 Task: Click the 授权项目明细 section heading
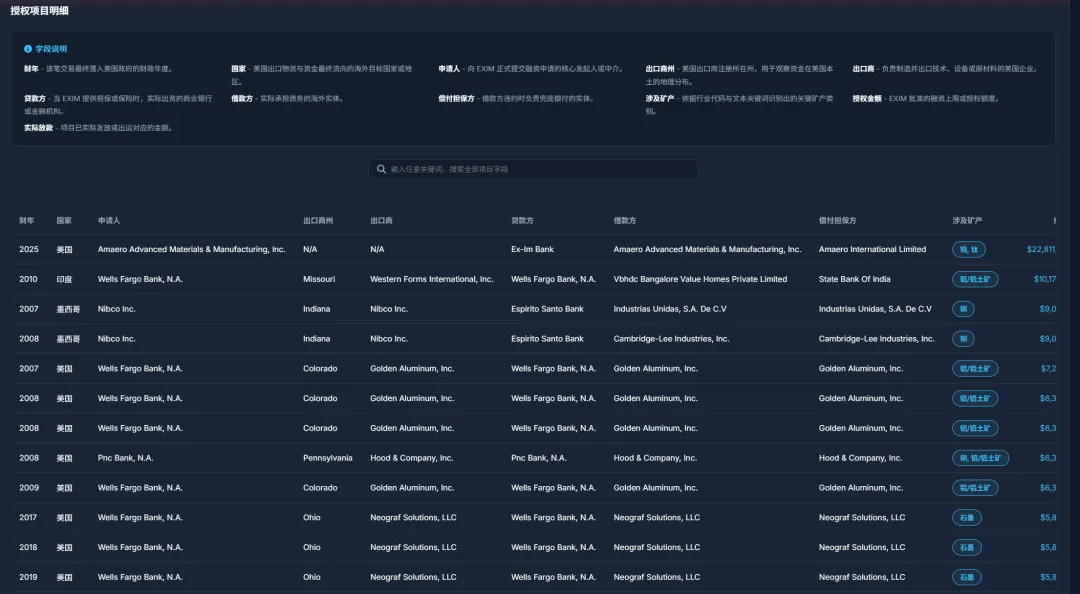pyautogui.click(x=39, y=10)
